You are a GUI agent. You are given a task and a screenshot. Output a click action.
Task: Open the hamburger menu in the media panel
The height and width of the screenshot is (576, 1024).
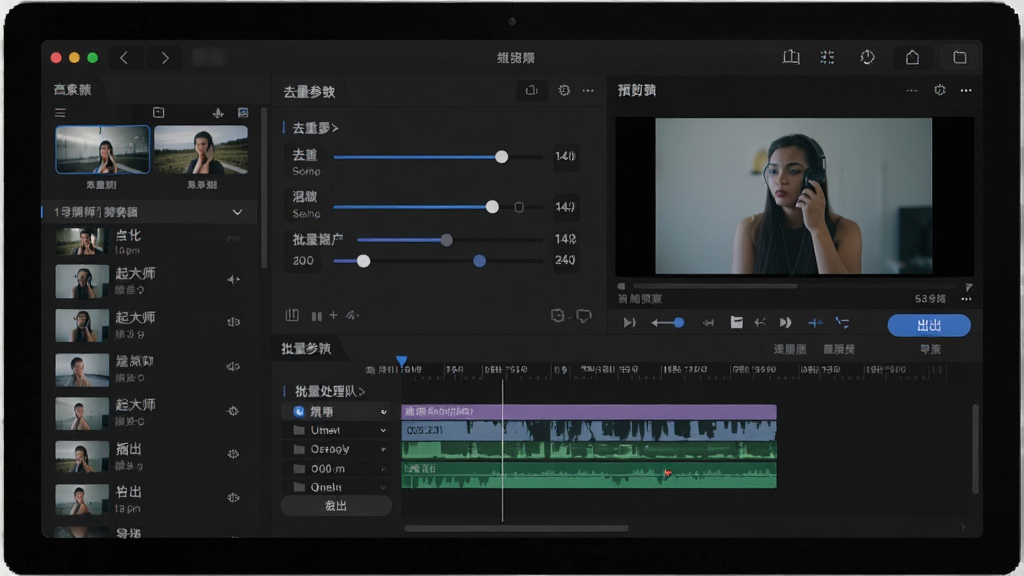(60, 113)
